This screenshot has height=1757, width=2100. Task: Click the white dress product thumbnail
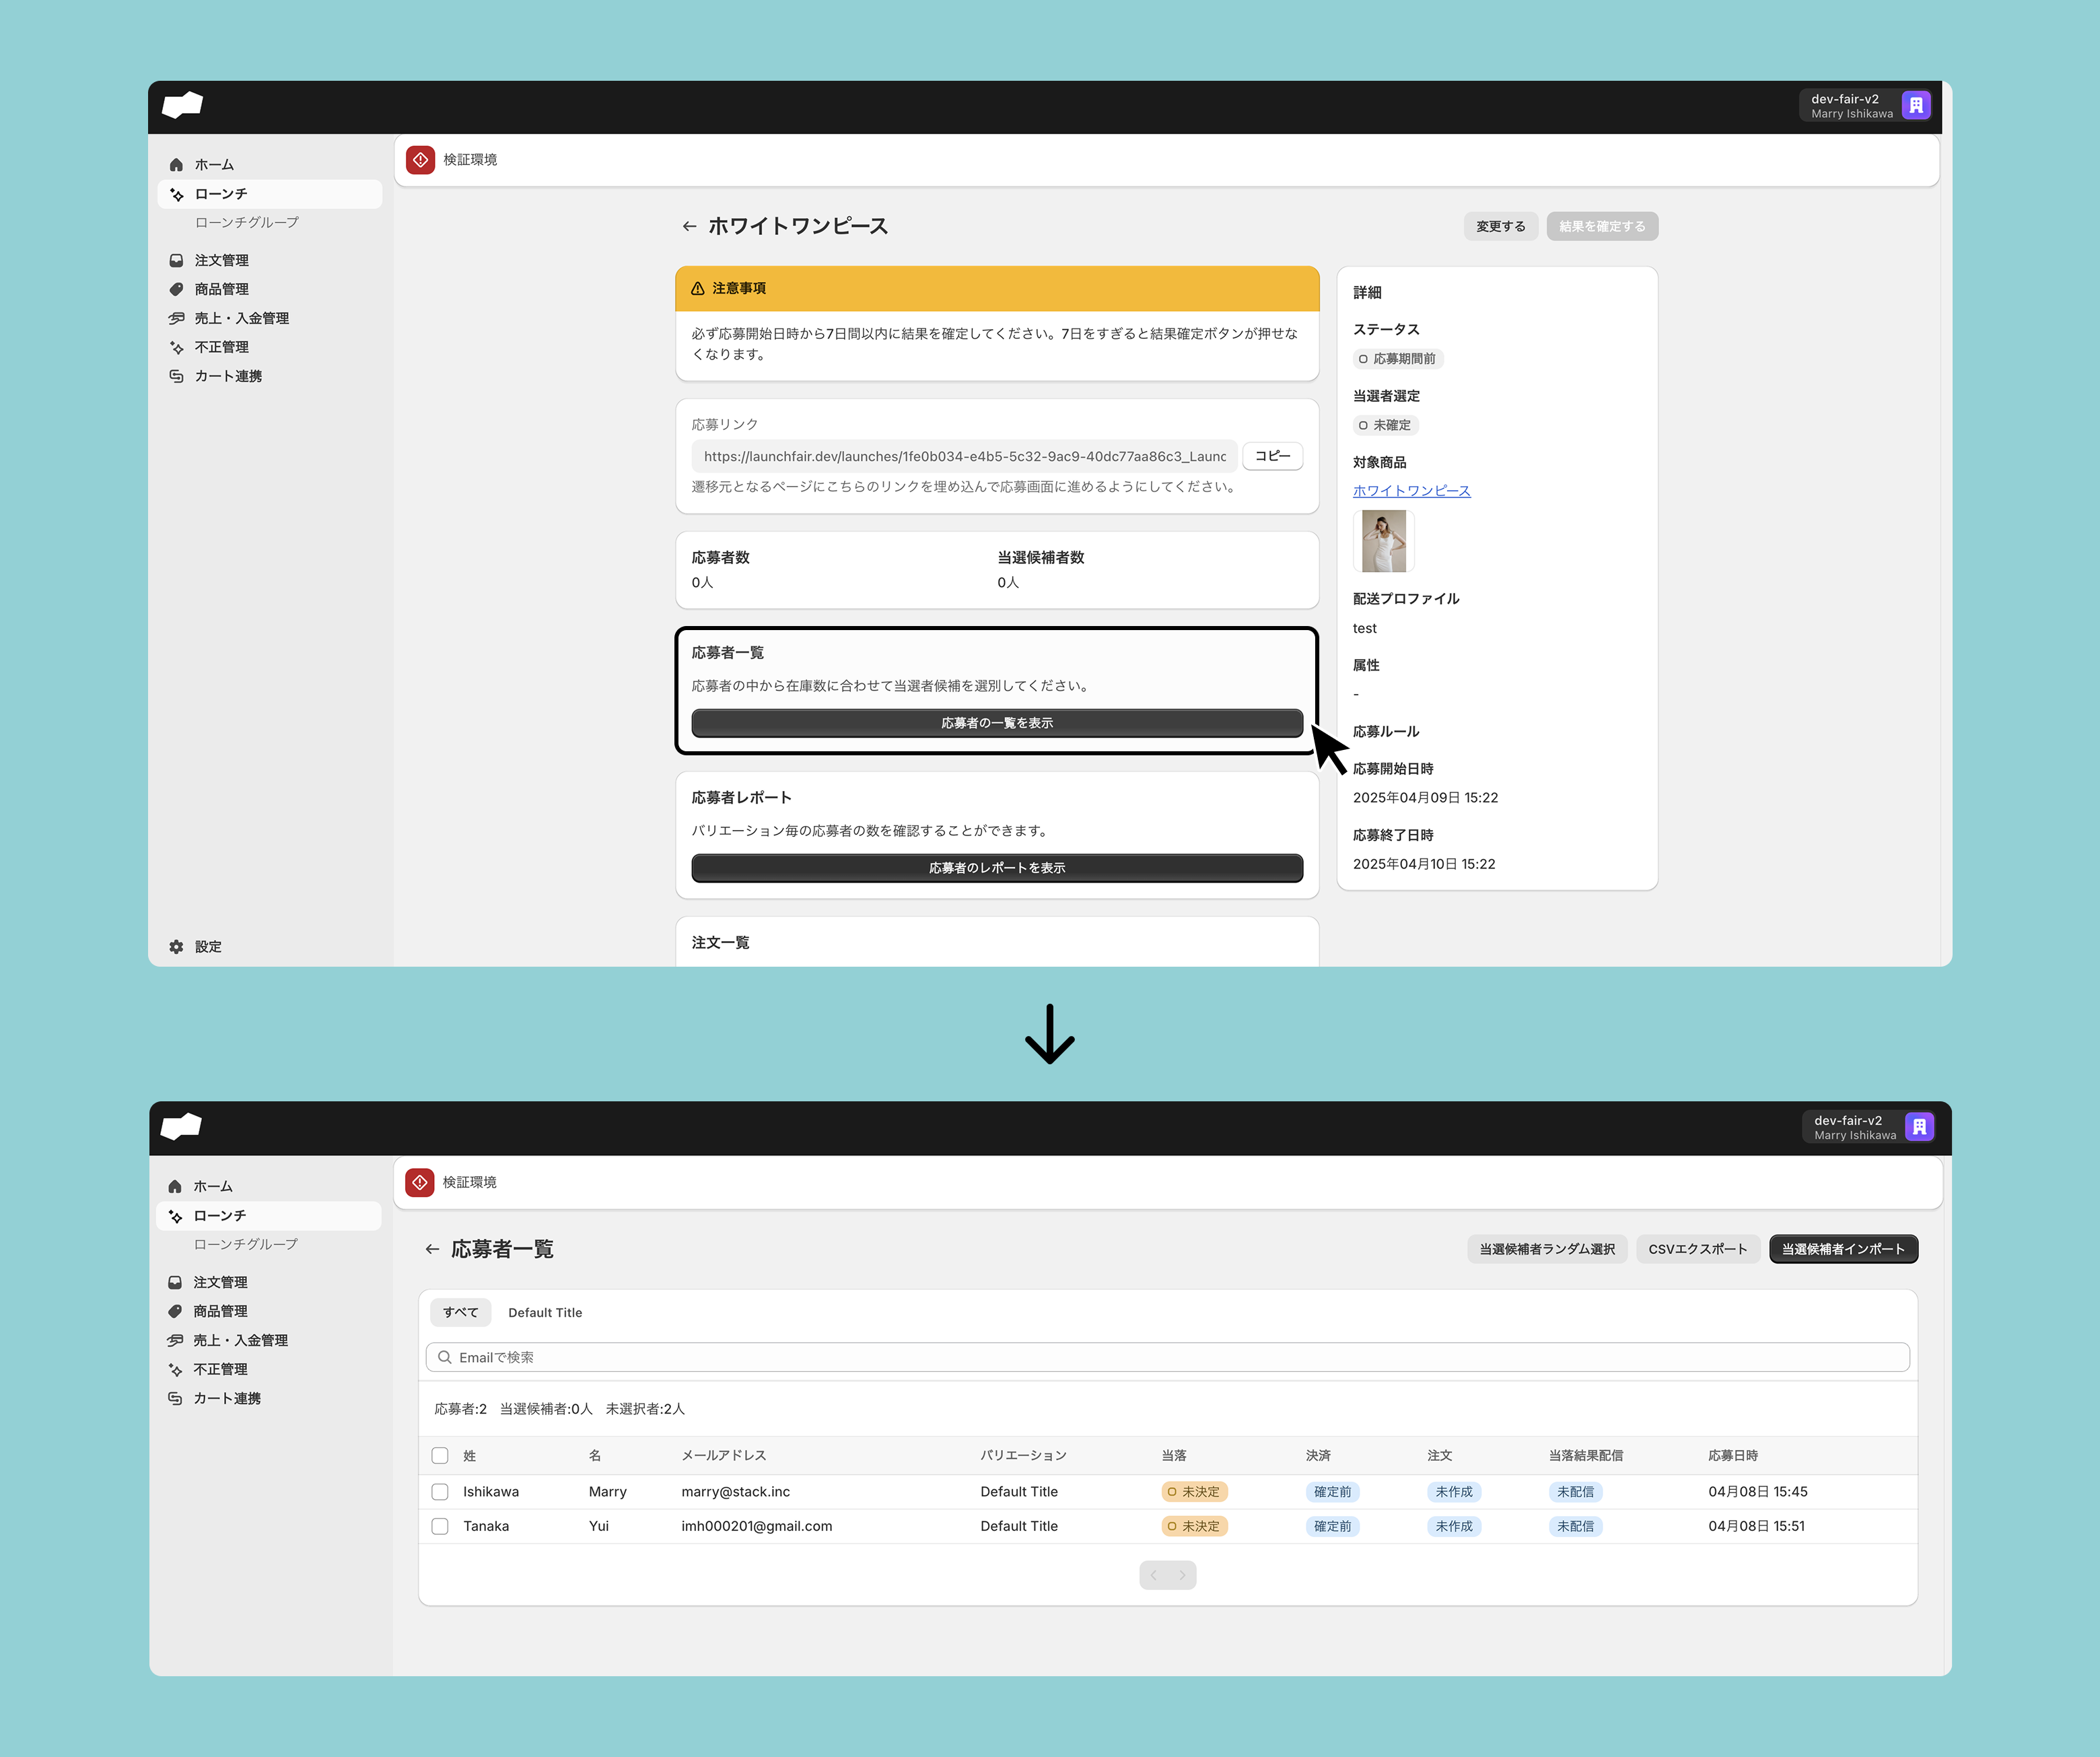1384,541
